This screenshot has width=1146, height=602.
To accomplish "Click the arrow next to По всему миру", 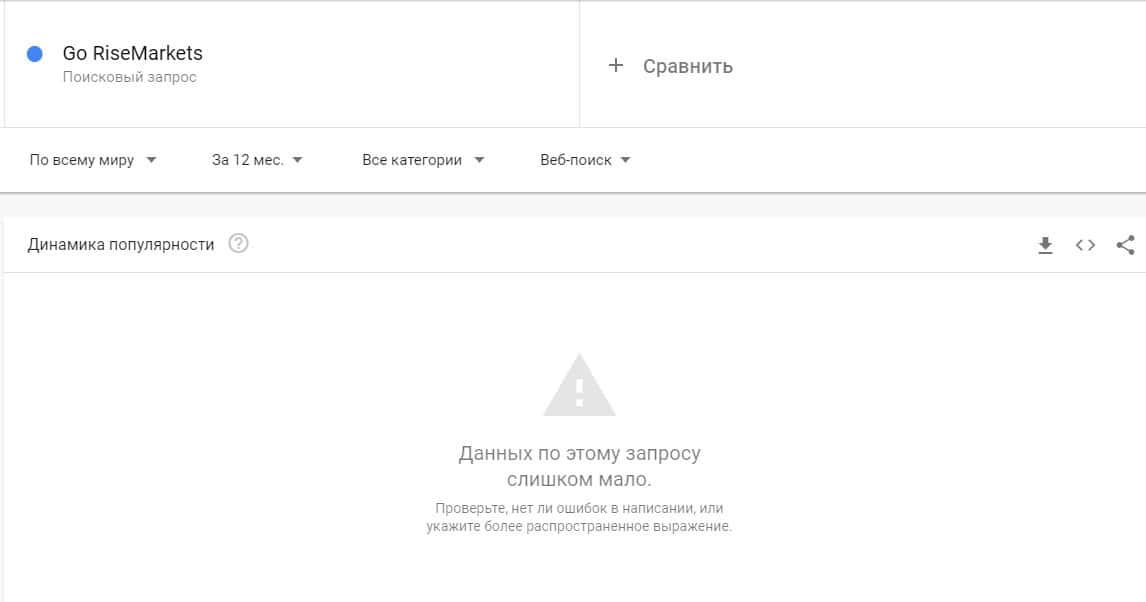I will (x=151, y=160).
